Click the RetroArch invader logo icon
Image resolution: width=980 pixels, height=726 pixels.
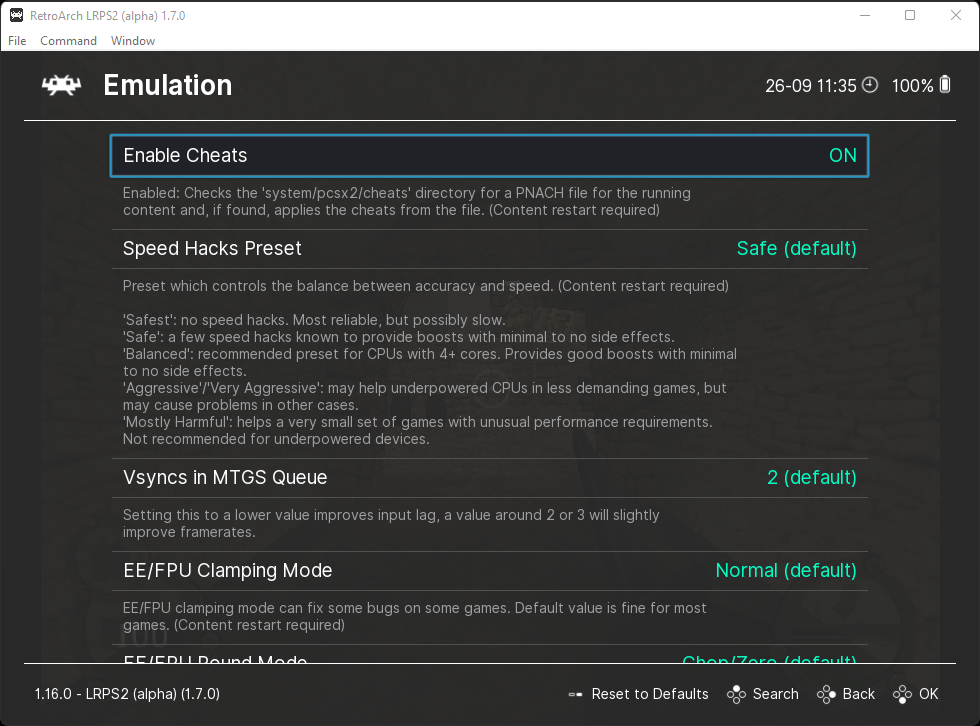click(61, 85)
